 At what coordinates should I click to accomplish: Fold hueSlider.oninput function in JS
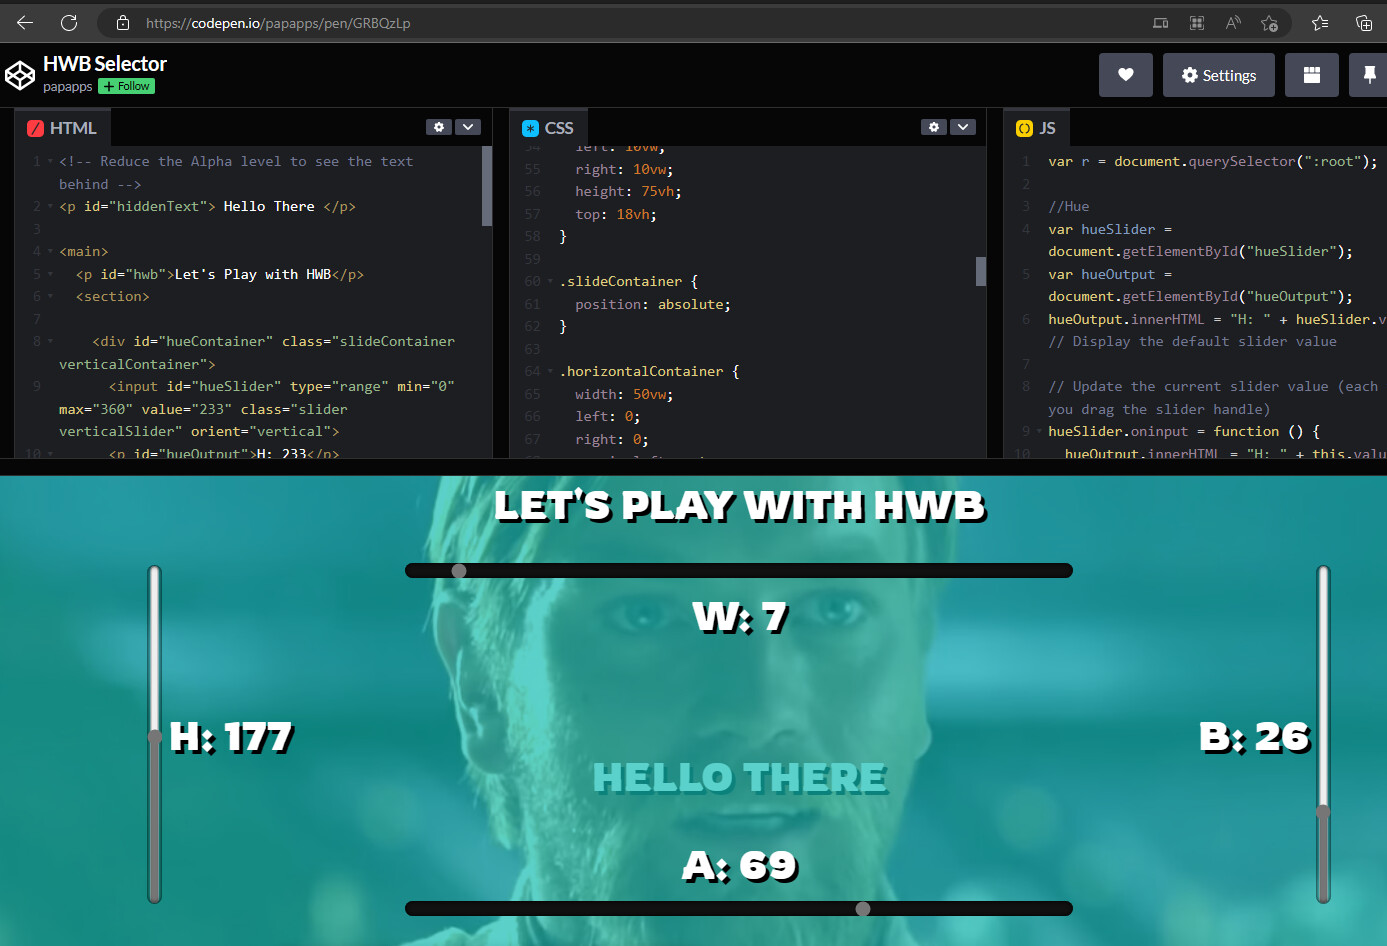pyautogui.click(x=1040, y=431)
